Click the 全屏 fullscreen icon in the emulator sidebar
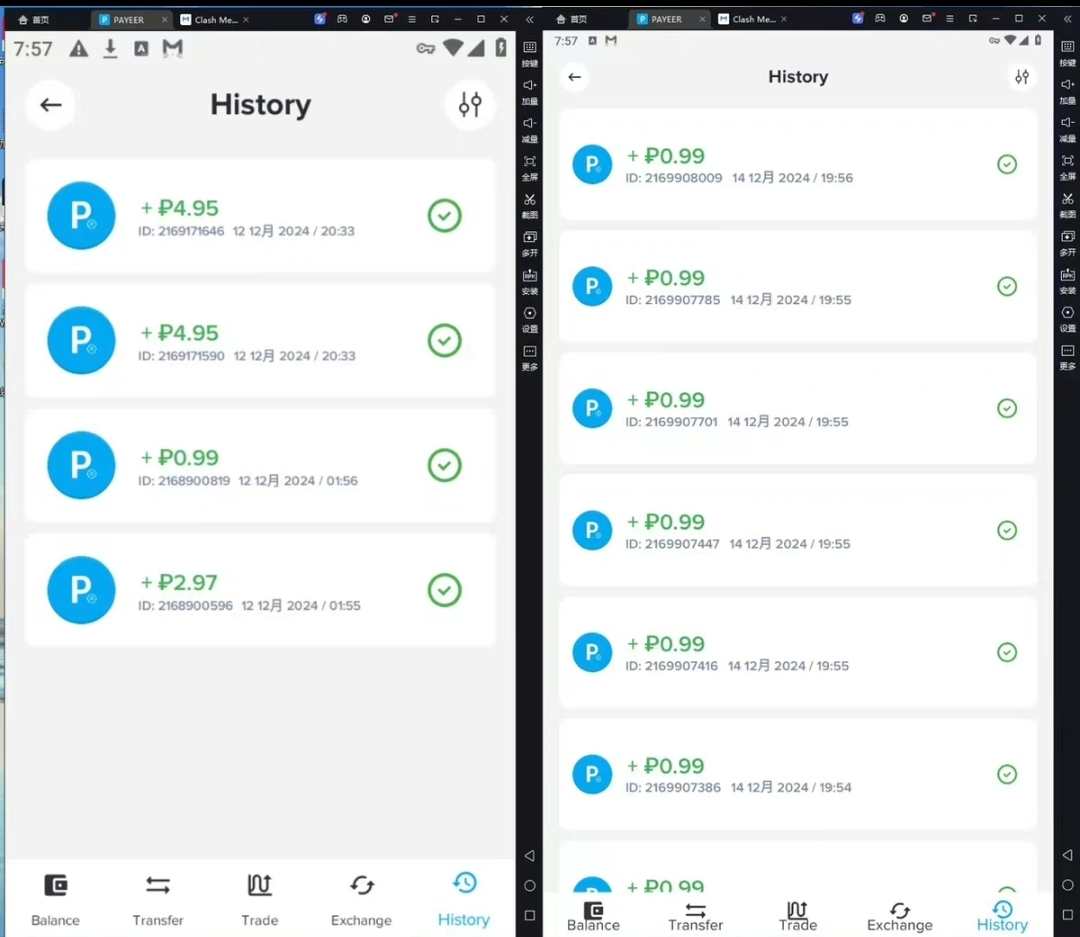The width and height of the screenshot is (1080, 937). 530,162
